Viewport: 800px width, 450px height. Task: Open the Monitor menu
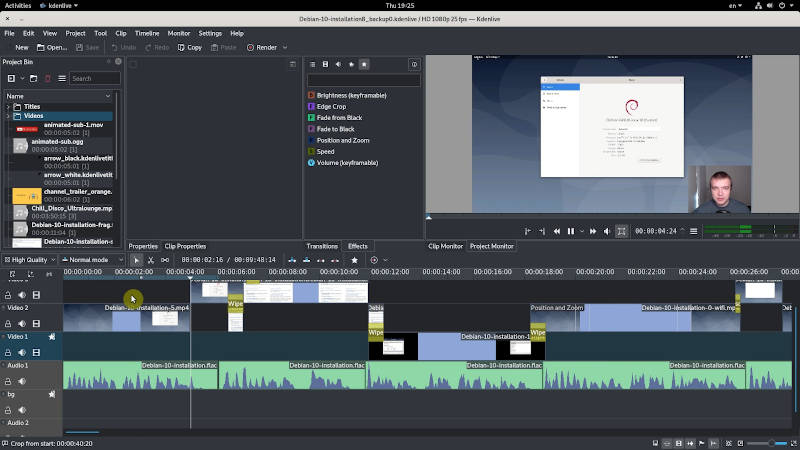(x=179, y=33)
